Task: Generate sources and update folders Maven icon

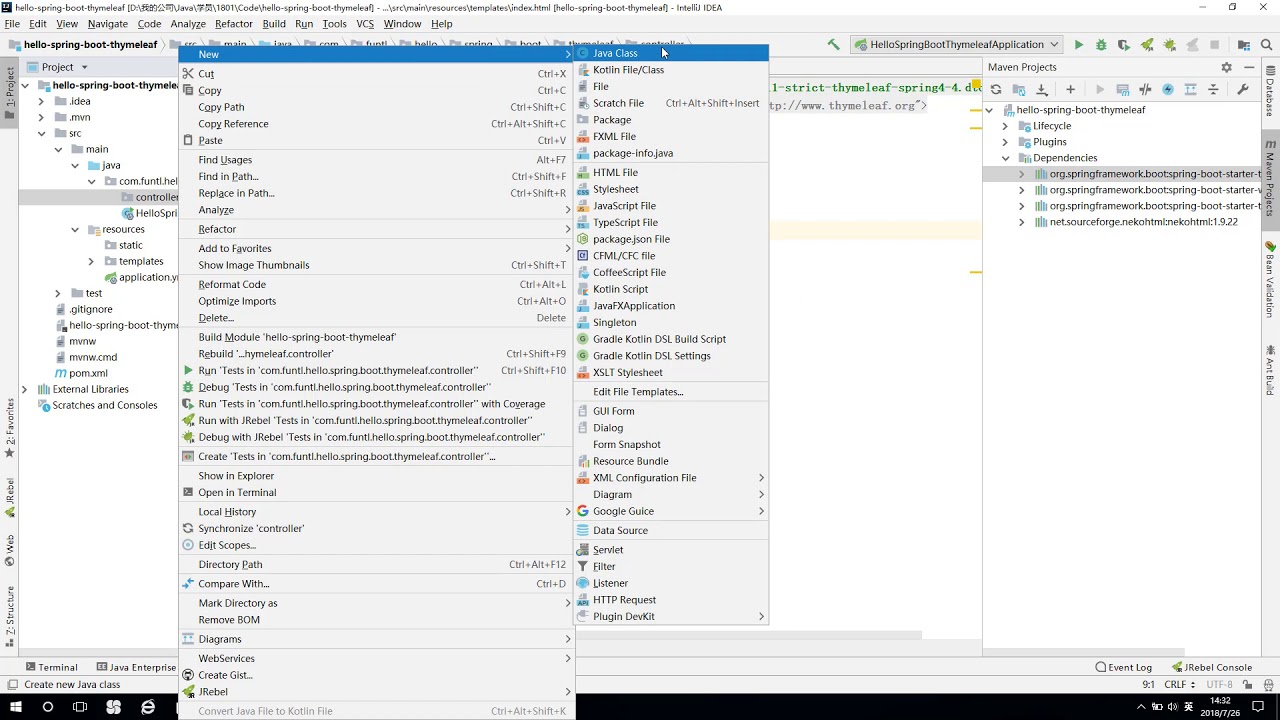Action: pyautogui.click(x=1019, y=89)
